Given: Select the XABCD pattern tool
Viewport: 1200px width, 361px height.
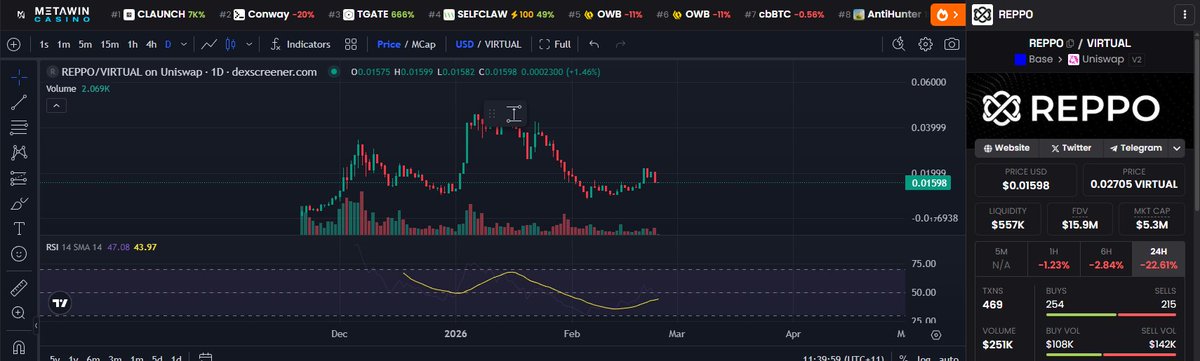Looking at the screenshot, I should pyautogui.click(x=18, y=153).
